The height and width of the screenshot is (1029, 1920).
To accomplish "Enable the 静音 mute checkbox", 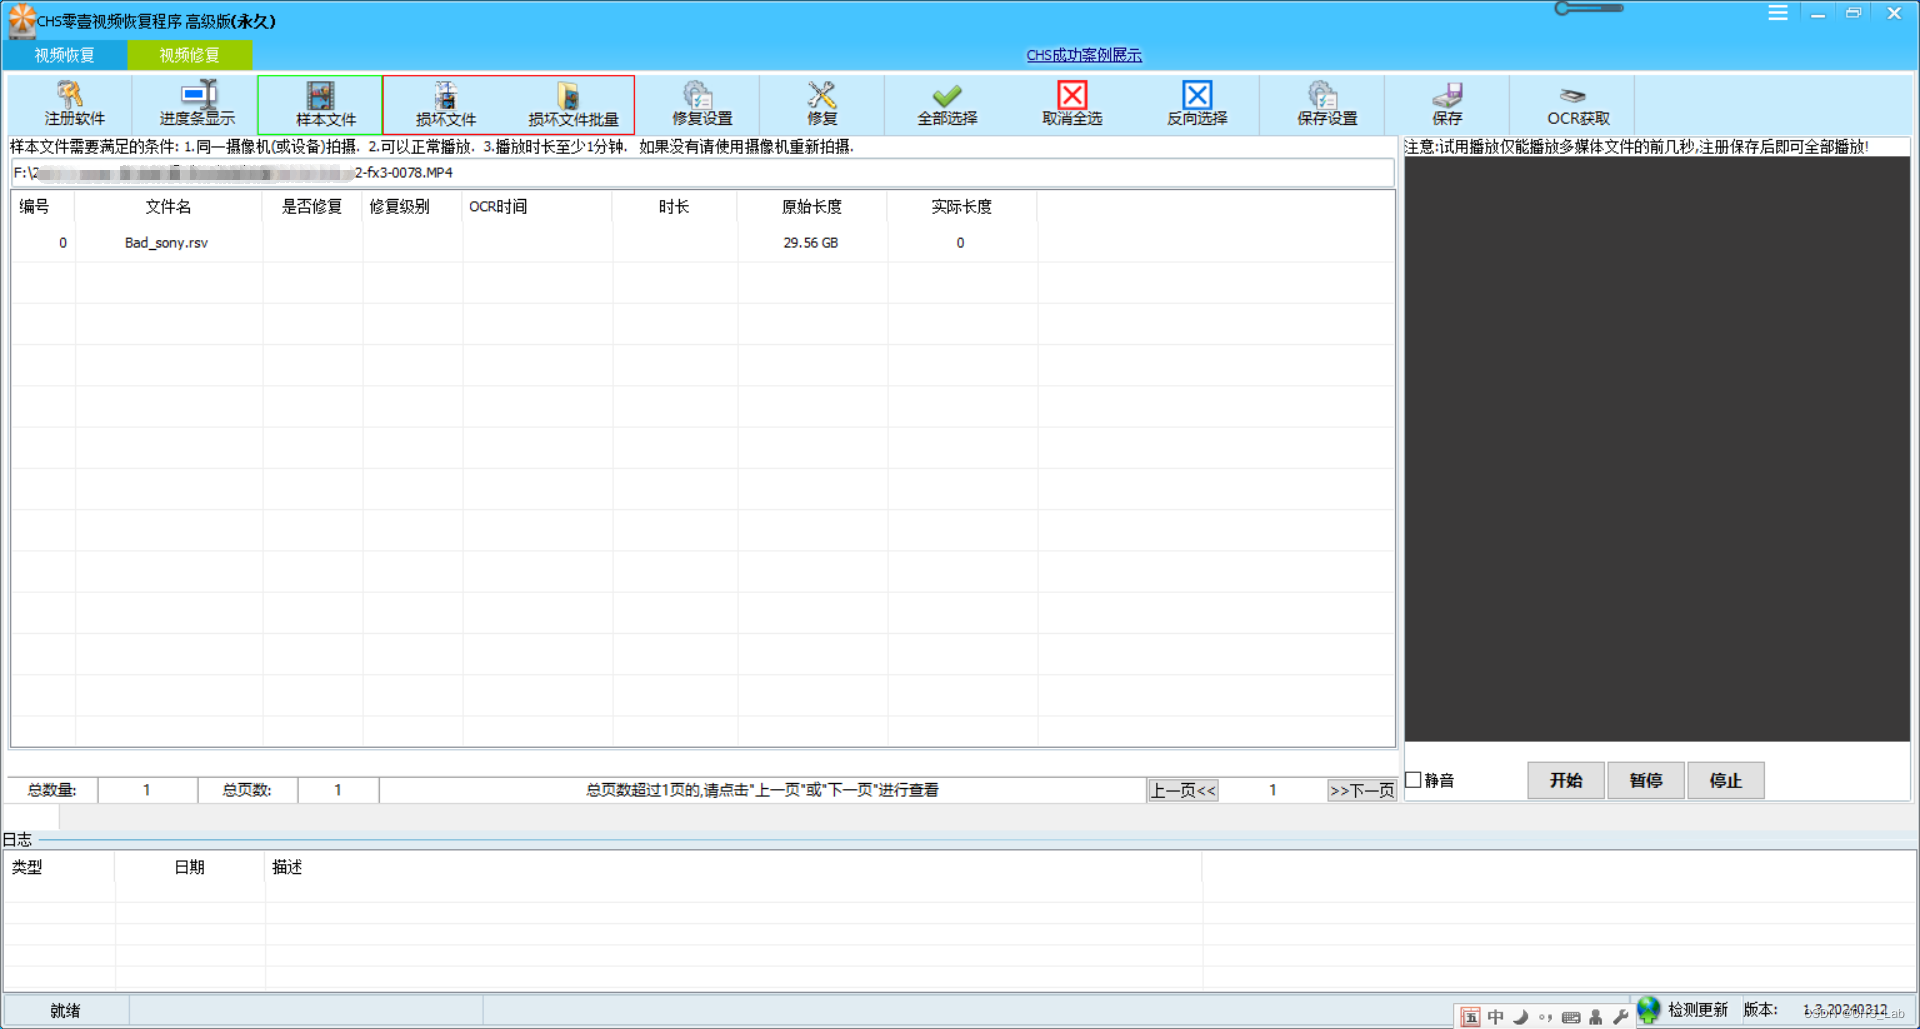I will coord(1414,780).
